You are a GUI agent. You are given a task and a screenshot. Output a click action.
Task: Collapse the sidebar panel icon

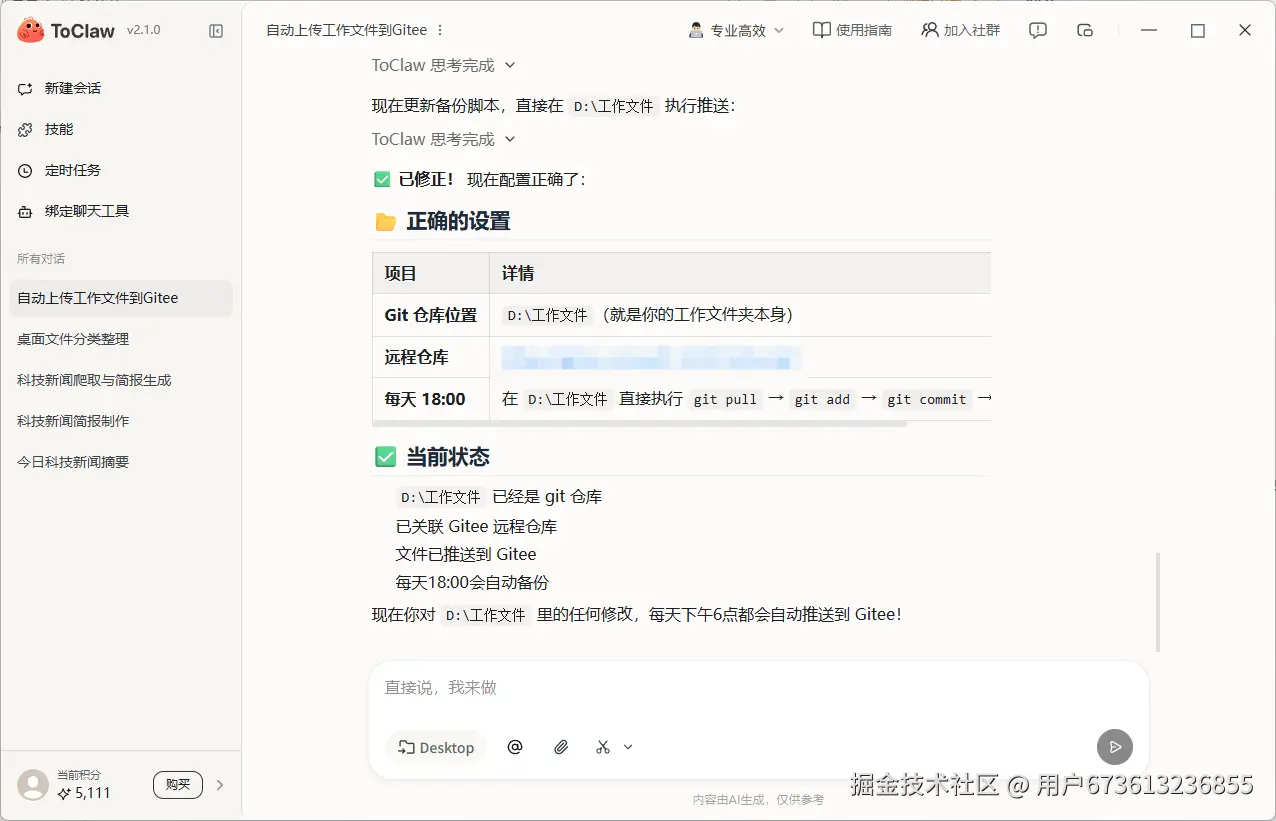(x=216, y=31)
